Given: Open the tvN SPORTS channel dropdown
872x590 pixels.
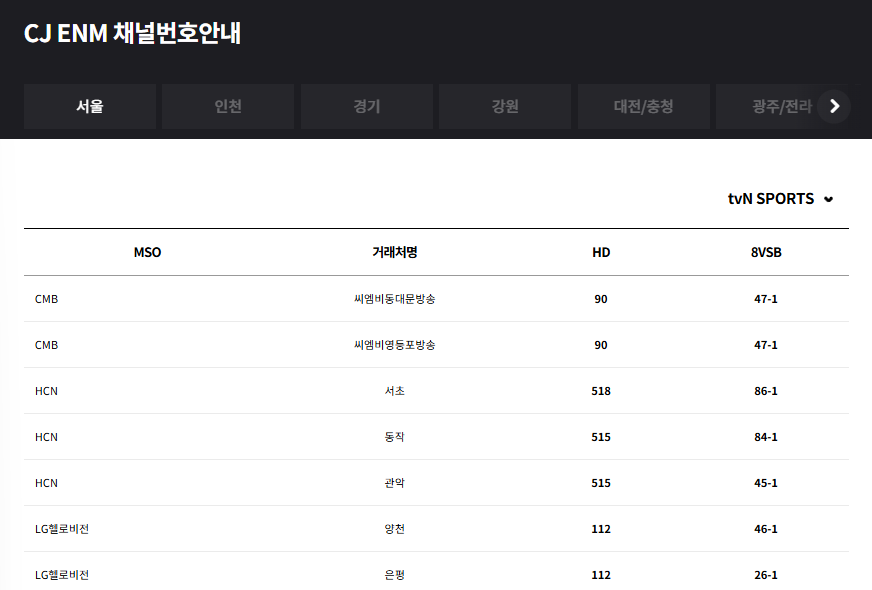Looking at the screenshot, I should 772,199.
